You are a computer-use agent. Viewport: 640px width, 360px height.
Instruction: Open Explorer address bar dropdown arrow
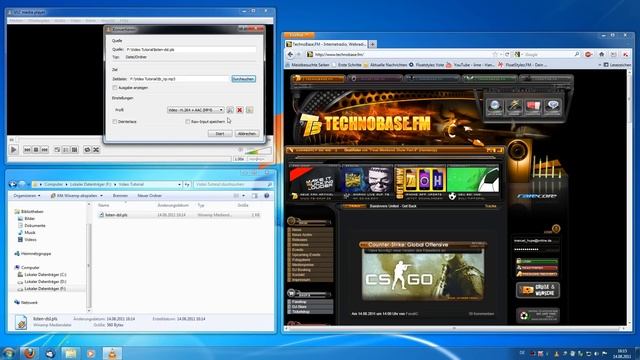pos(179,184)
